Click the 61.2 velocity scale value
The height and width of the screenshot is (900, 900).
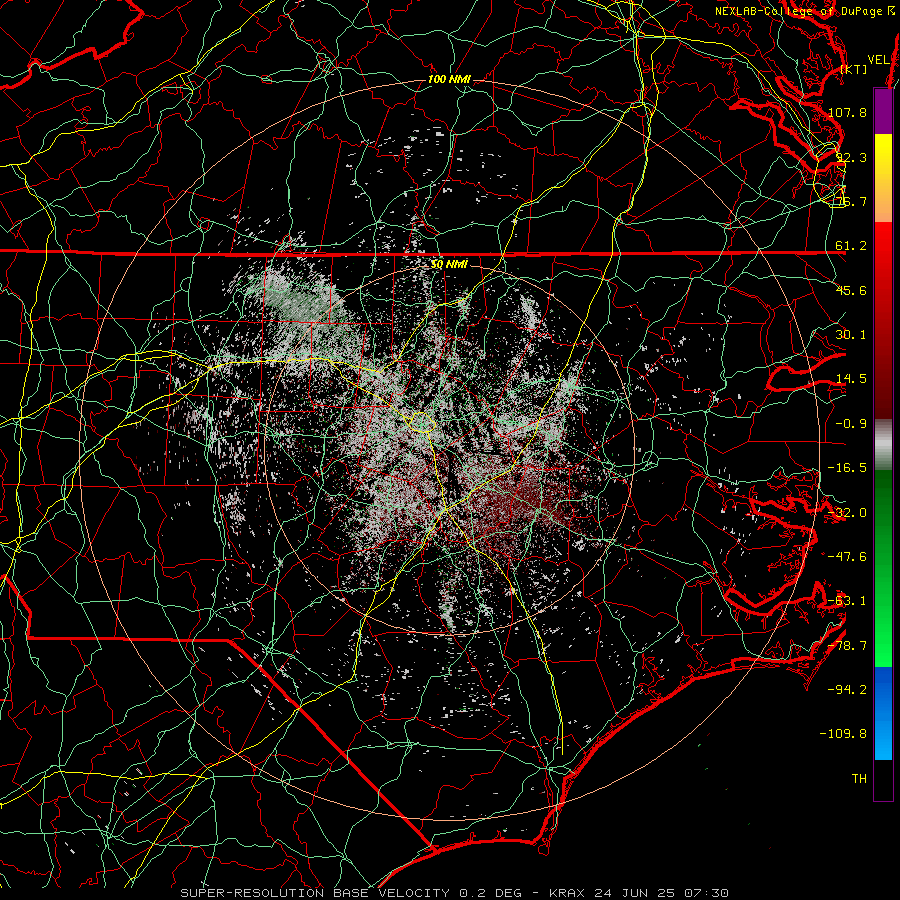[851, 246]
